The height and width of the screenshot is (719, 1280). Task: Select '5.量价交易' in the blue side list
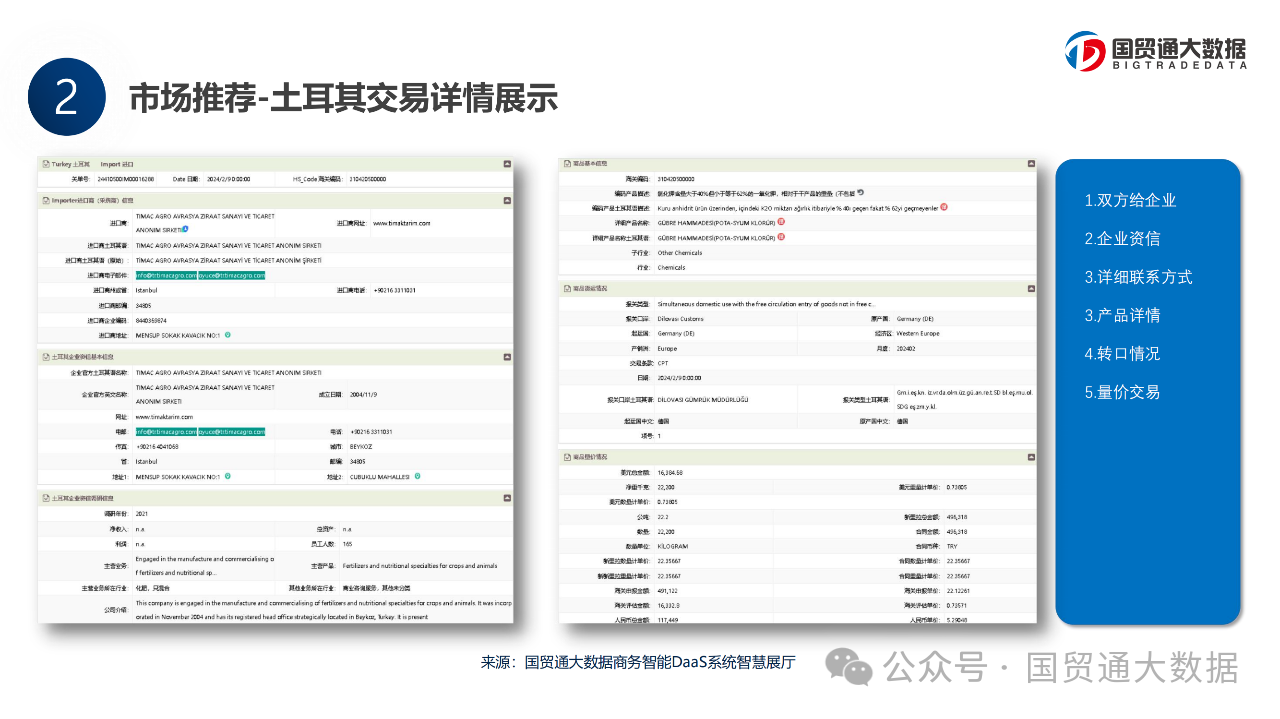(1122, 392)
